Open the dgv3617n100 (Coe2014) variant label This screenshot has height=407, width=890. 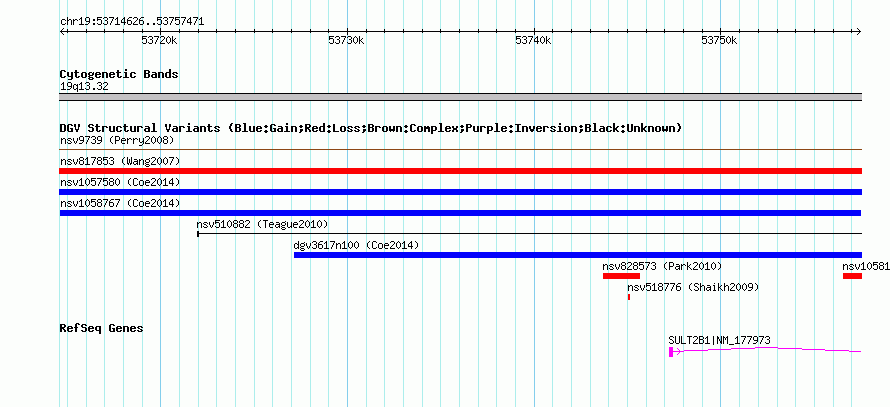(356, 245)
